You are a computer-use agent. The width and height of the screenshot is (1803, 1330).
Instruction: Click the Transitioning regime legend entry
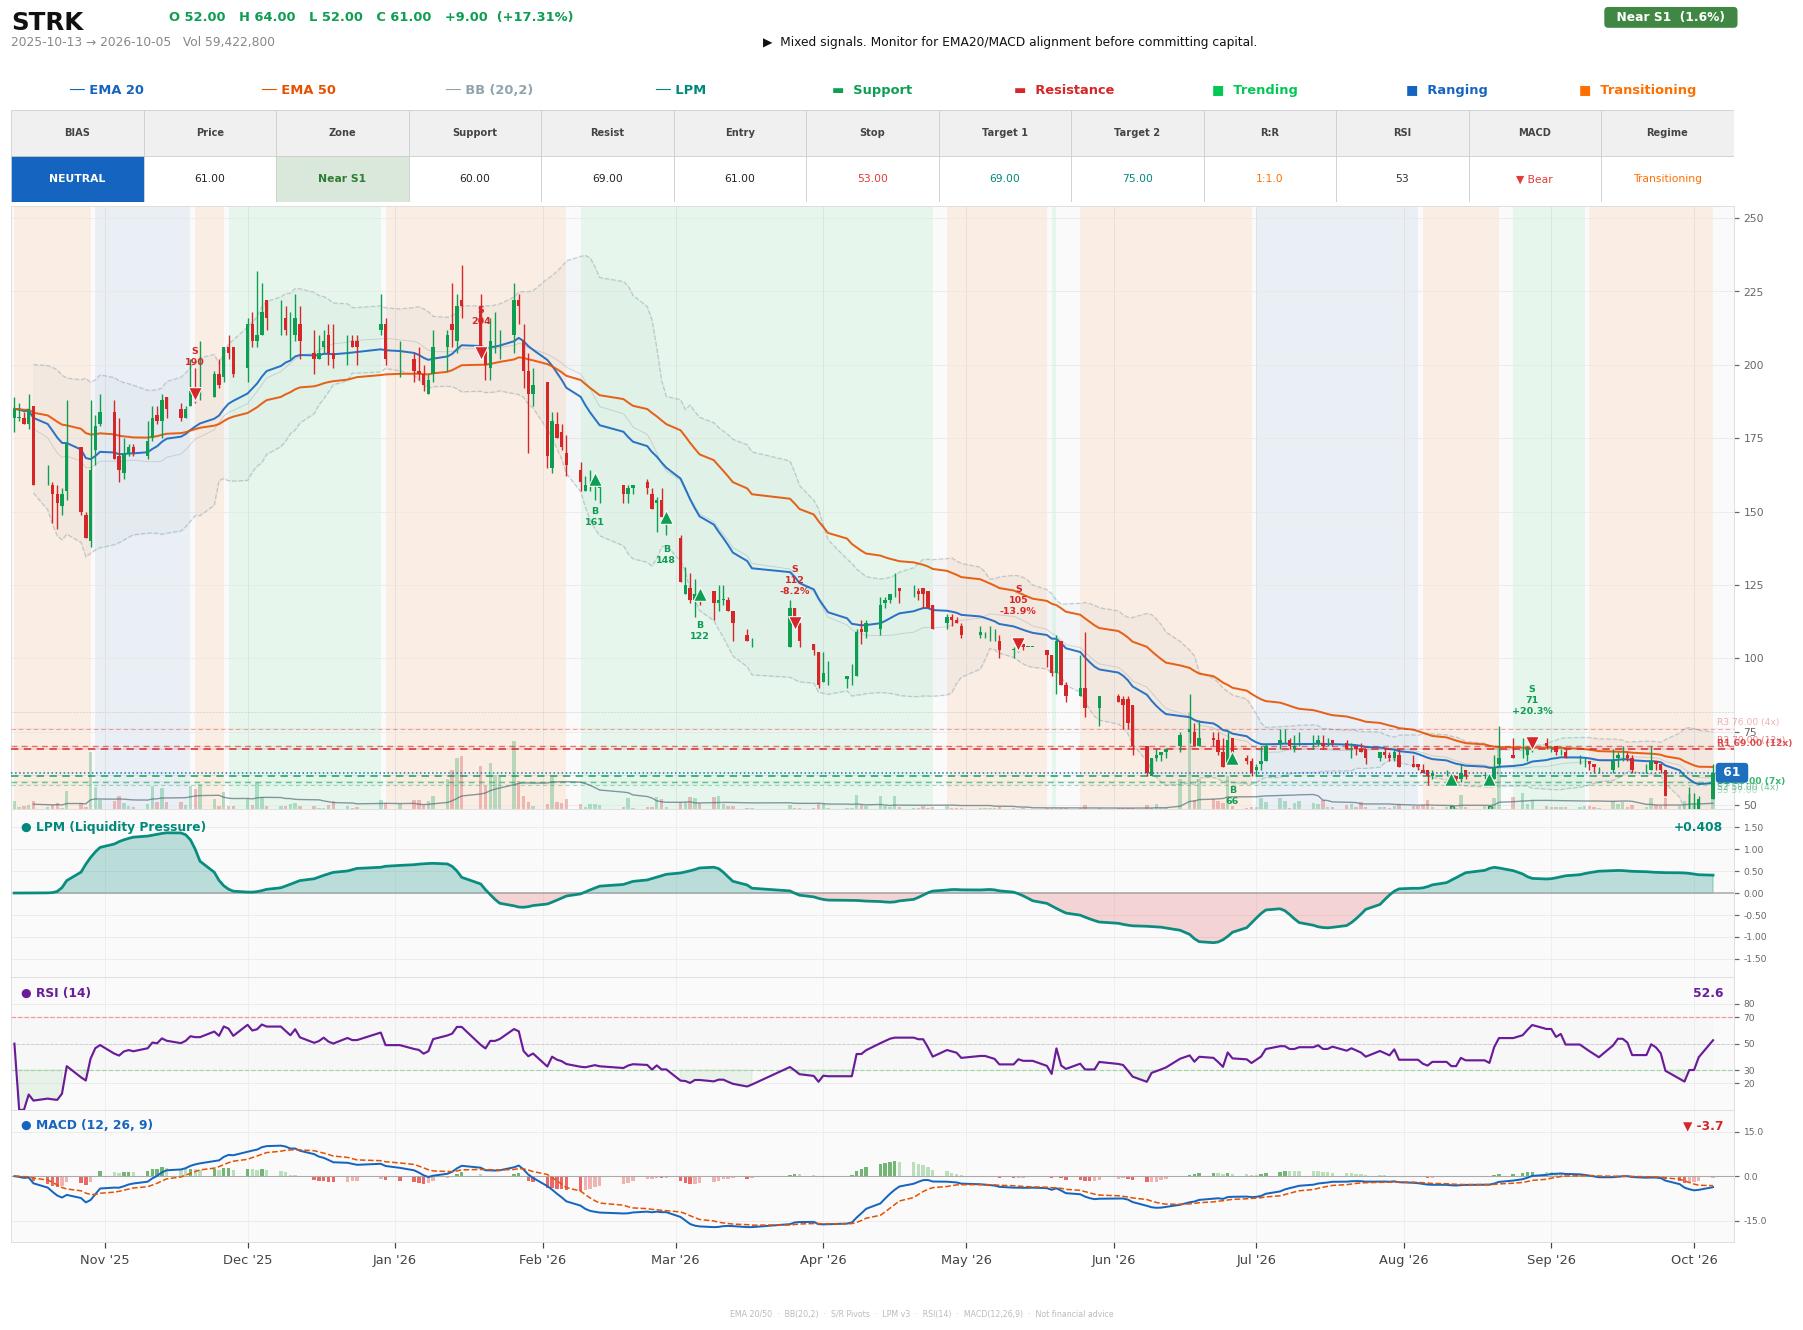pos(1637,90)
